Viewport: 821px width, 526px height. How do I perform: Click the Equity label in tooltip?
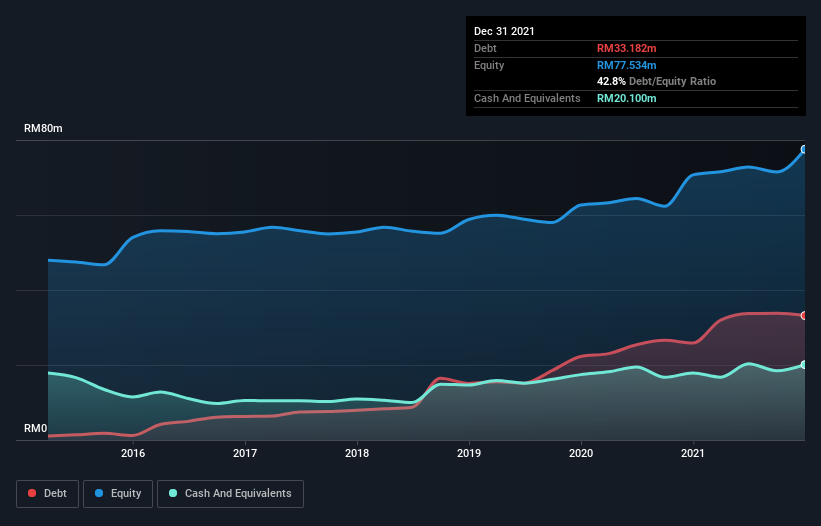click(x=489, y=65)
